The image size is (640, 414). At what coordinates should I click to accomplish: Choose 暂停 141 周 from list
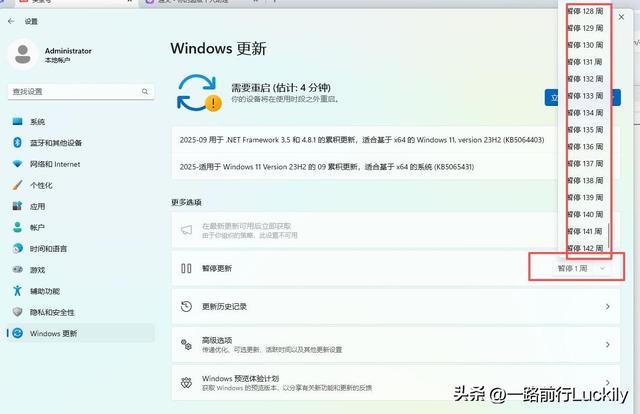[x=585, y=231]
